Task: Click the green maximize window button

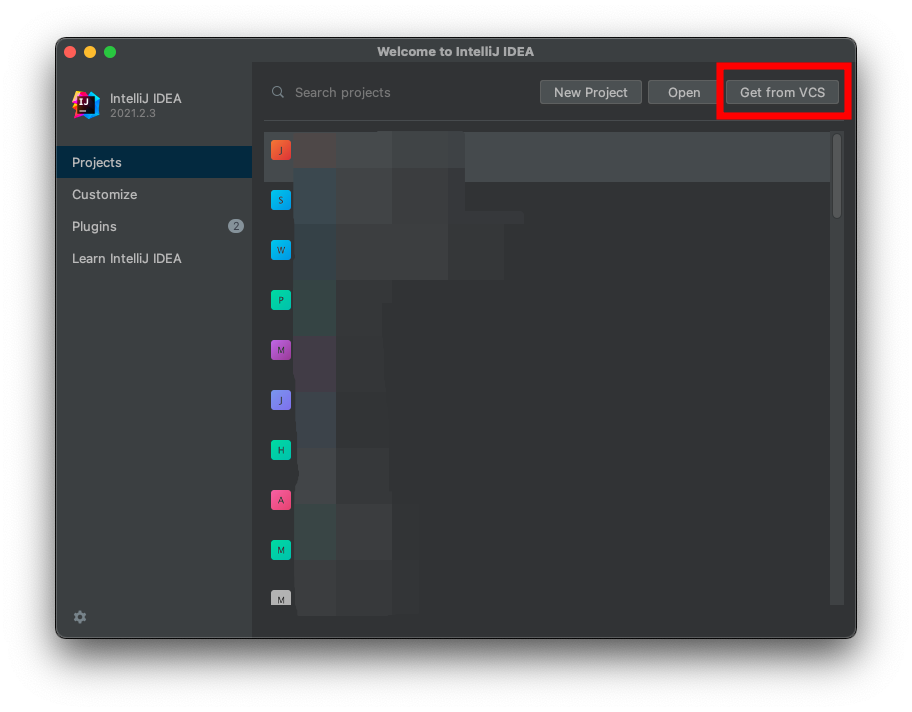Action: (x=110, y=52)
